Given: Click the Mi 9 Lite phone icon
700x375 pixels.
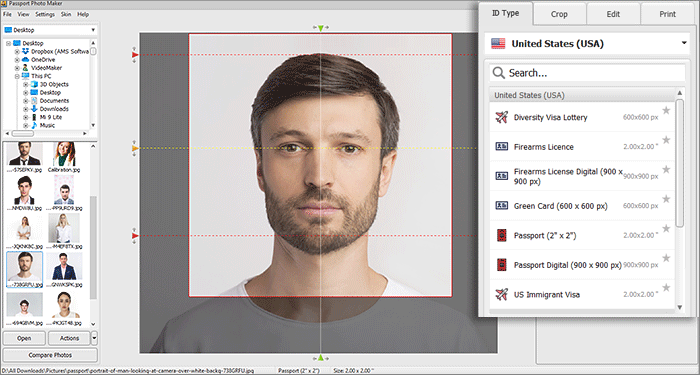Looking at the screenshot, I should tap(34, 117).
